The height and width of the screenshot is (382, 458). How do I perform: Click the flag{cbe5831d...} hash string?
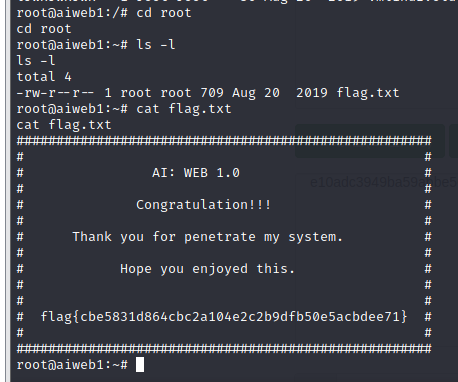[x=224, y=317]
